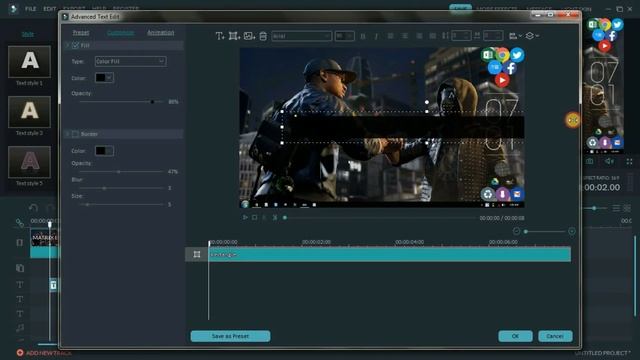Click the text clip on the main timeline
This screenshot has height=360, width=640.
pos(53,285)
